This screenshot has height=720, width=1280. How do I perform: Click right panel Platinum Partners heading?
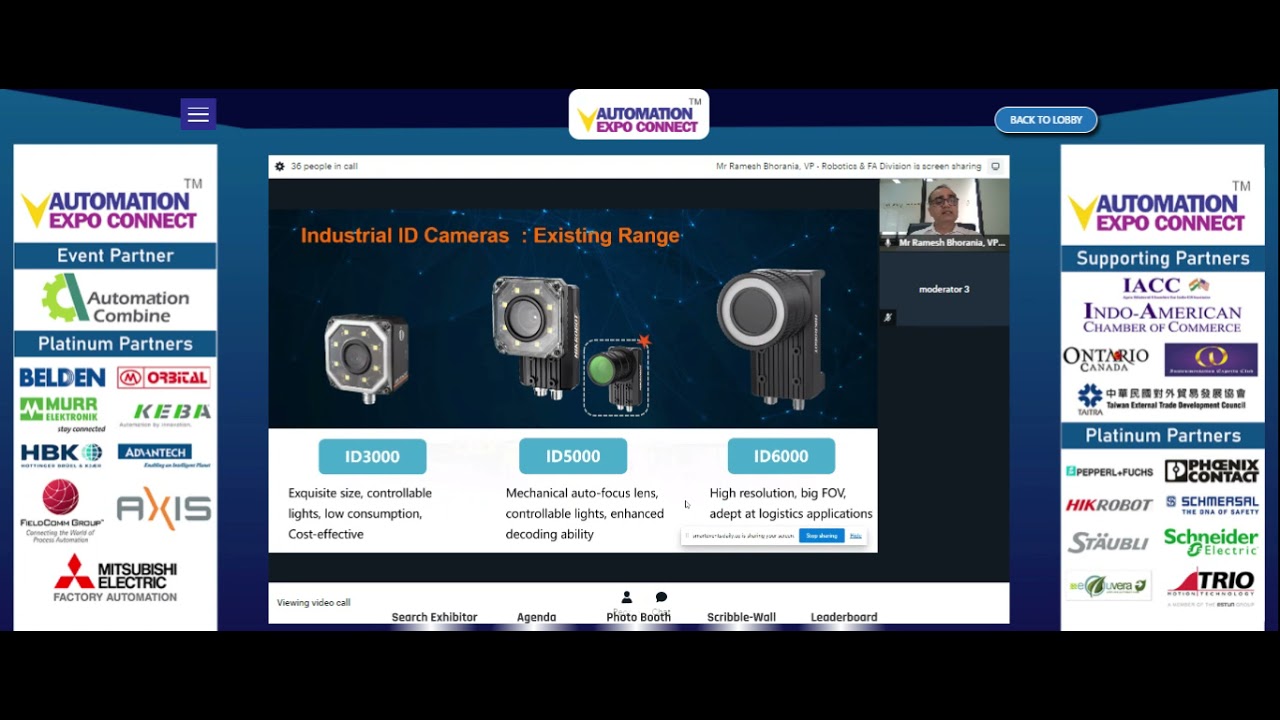(x=1162, y=436)
